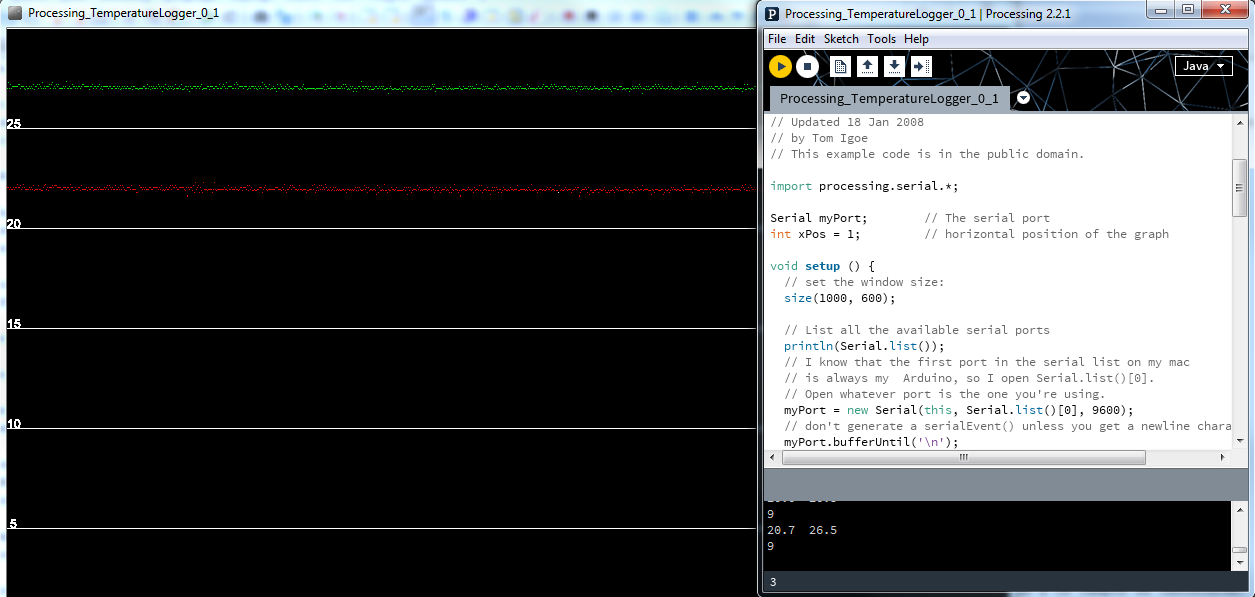The width and height of the screenshot is (1255, 597).
Task: Click the editor scrollbar up arrow
Action: point(1240,123)
